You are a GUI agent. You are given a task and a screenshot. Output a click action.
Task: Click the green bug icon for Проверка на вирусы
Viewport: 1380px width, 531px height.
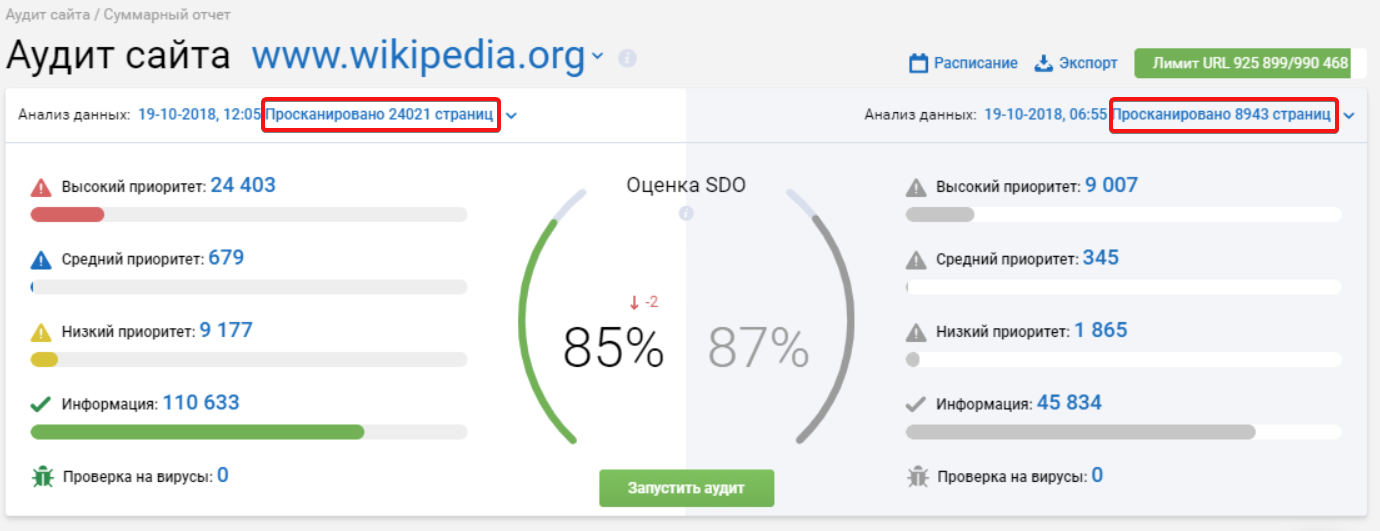coord(42,477)
